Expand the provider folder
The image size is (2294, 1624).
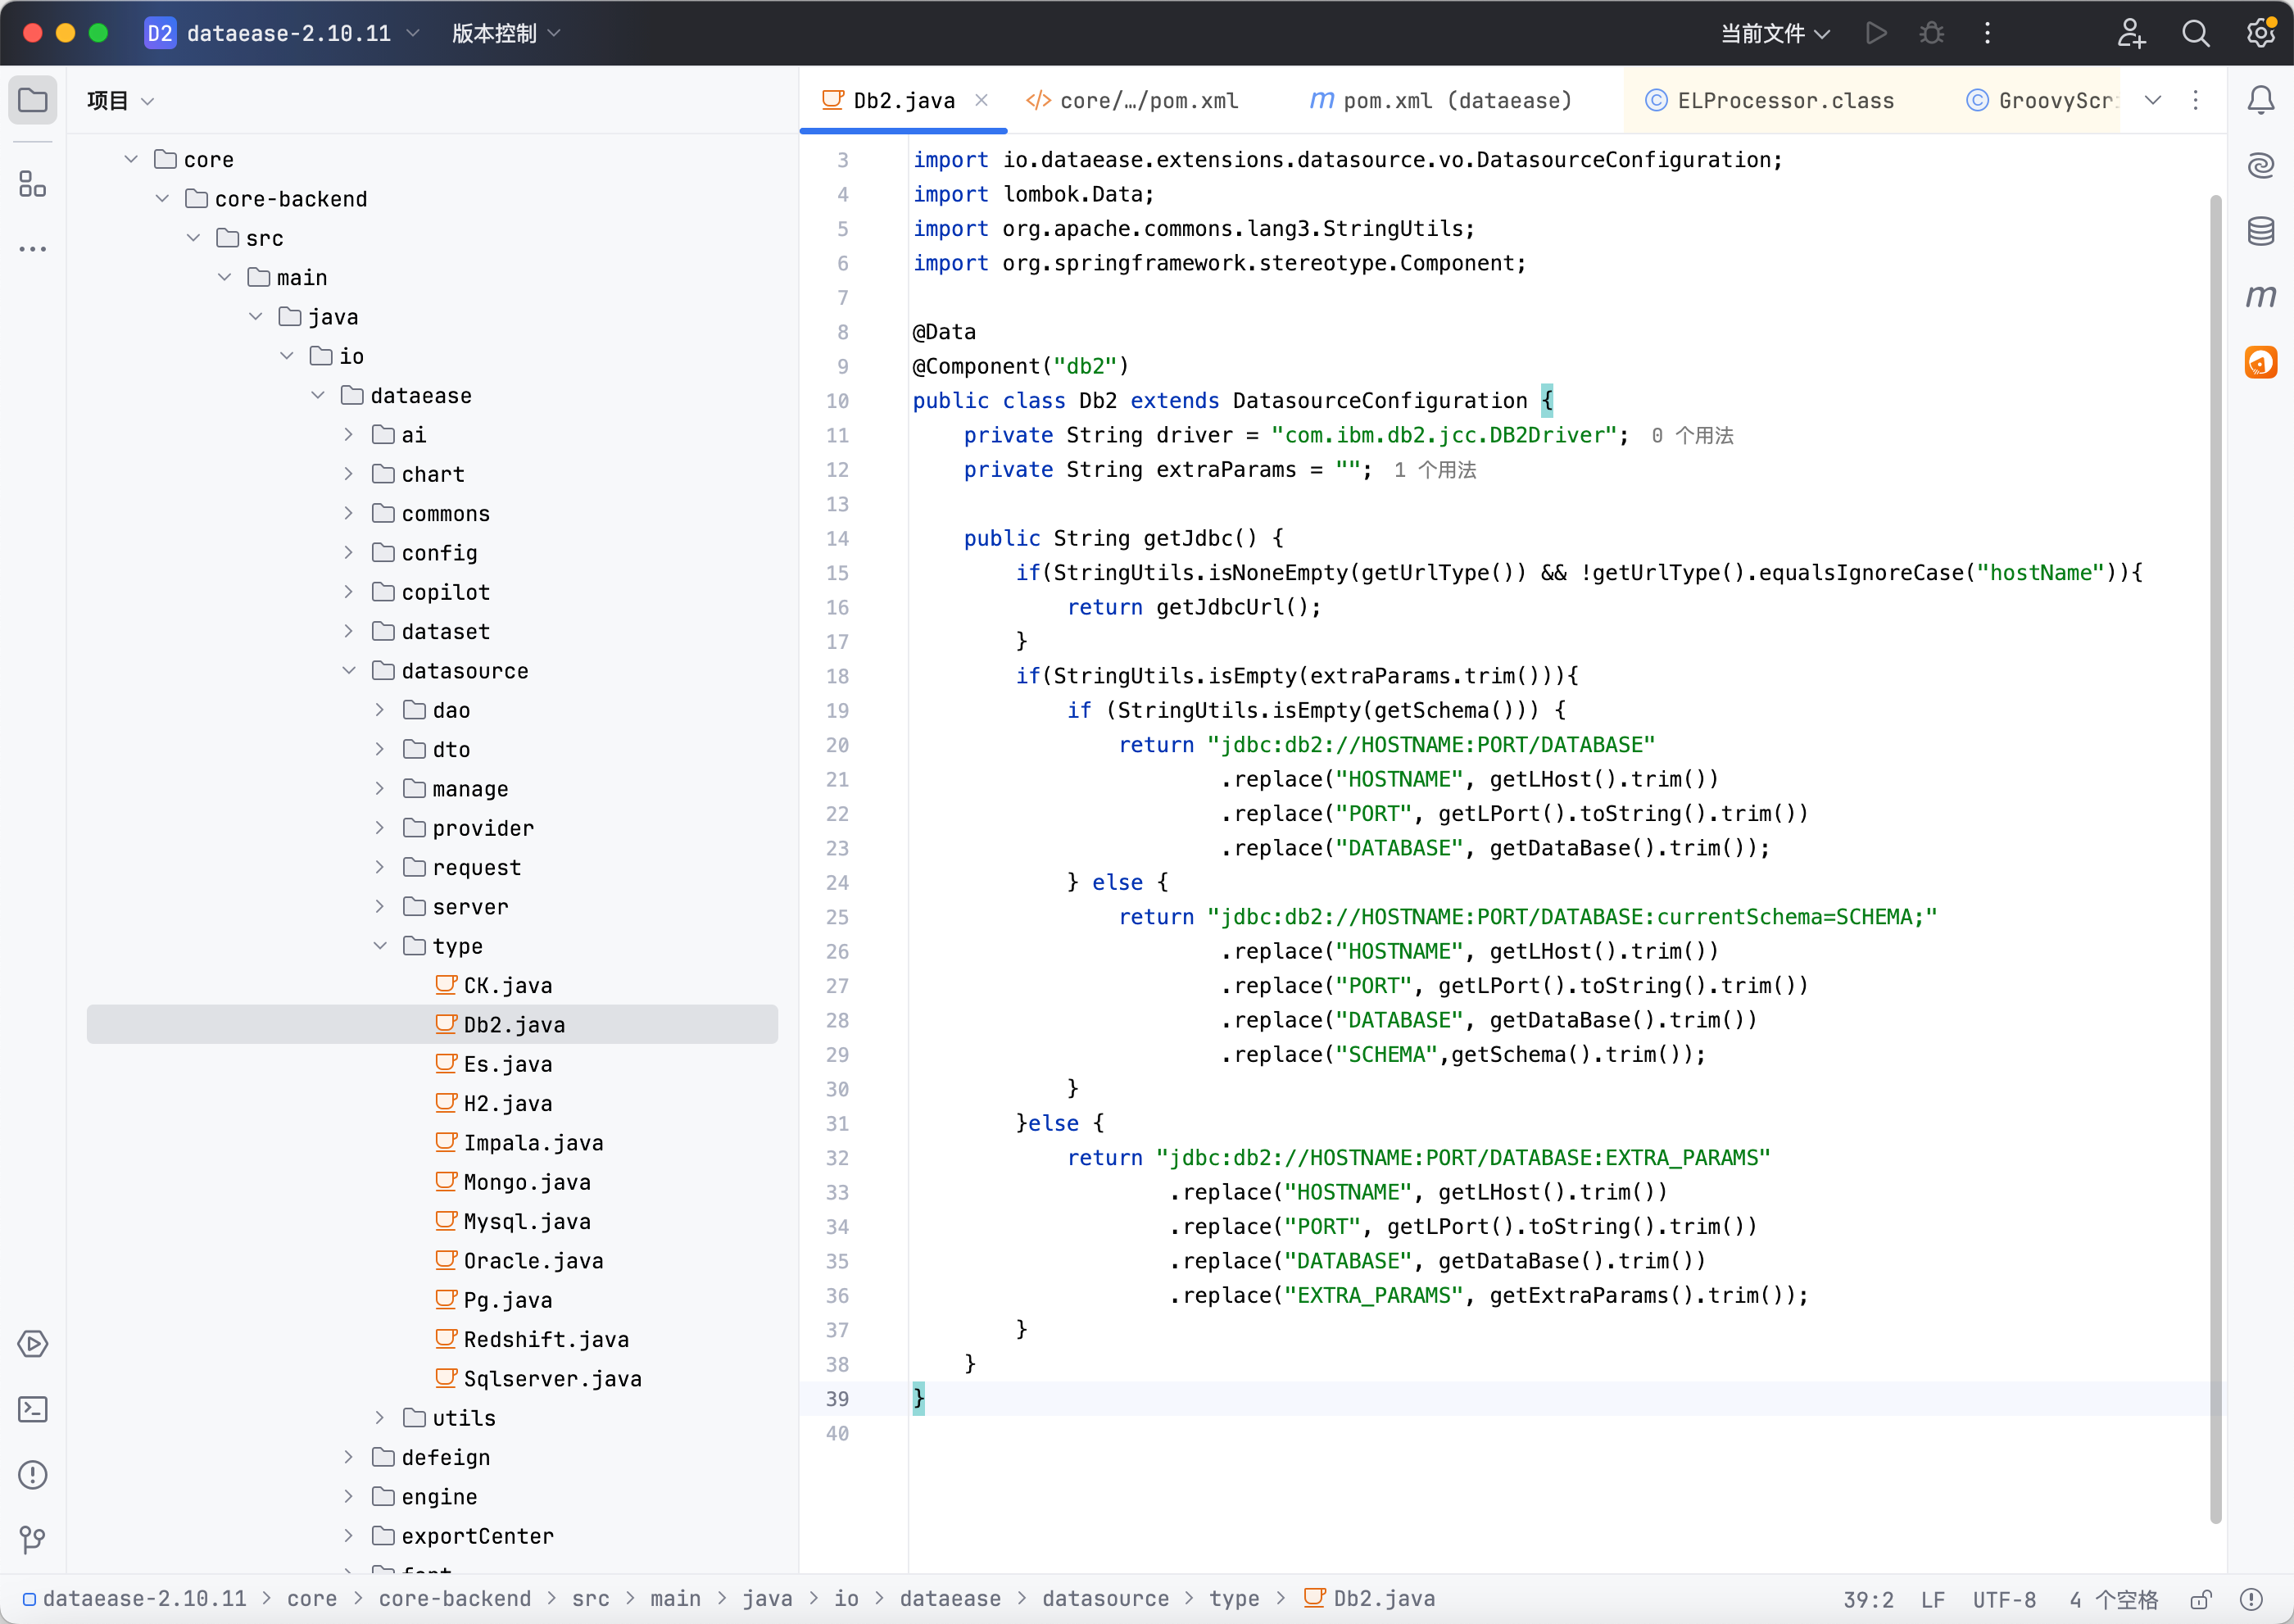pyautogui.click(x=380, y=827)
